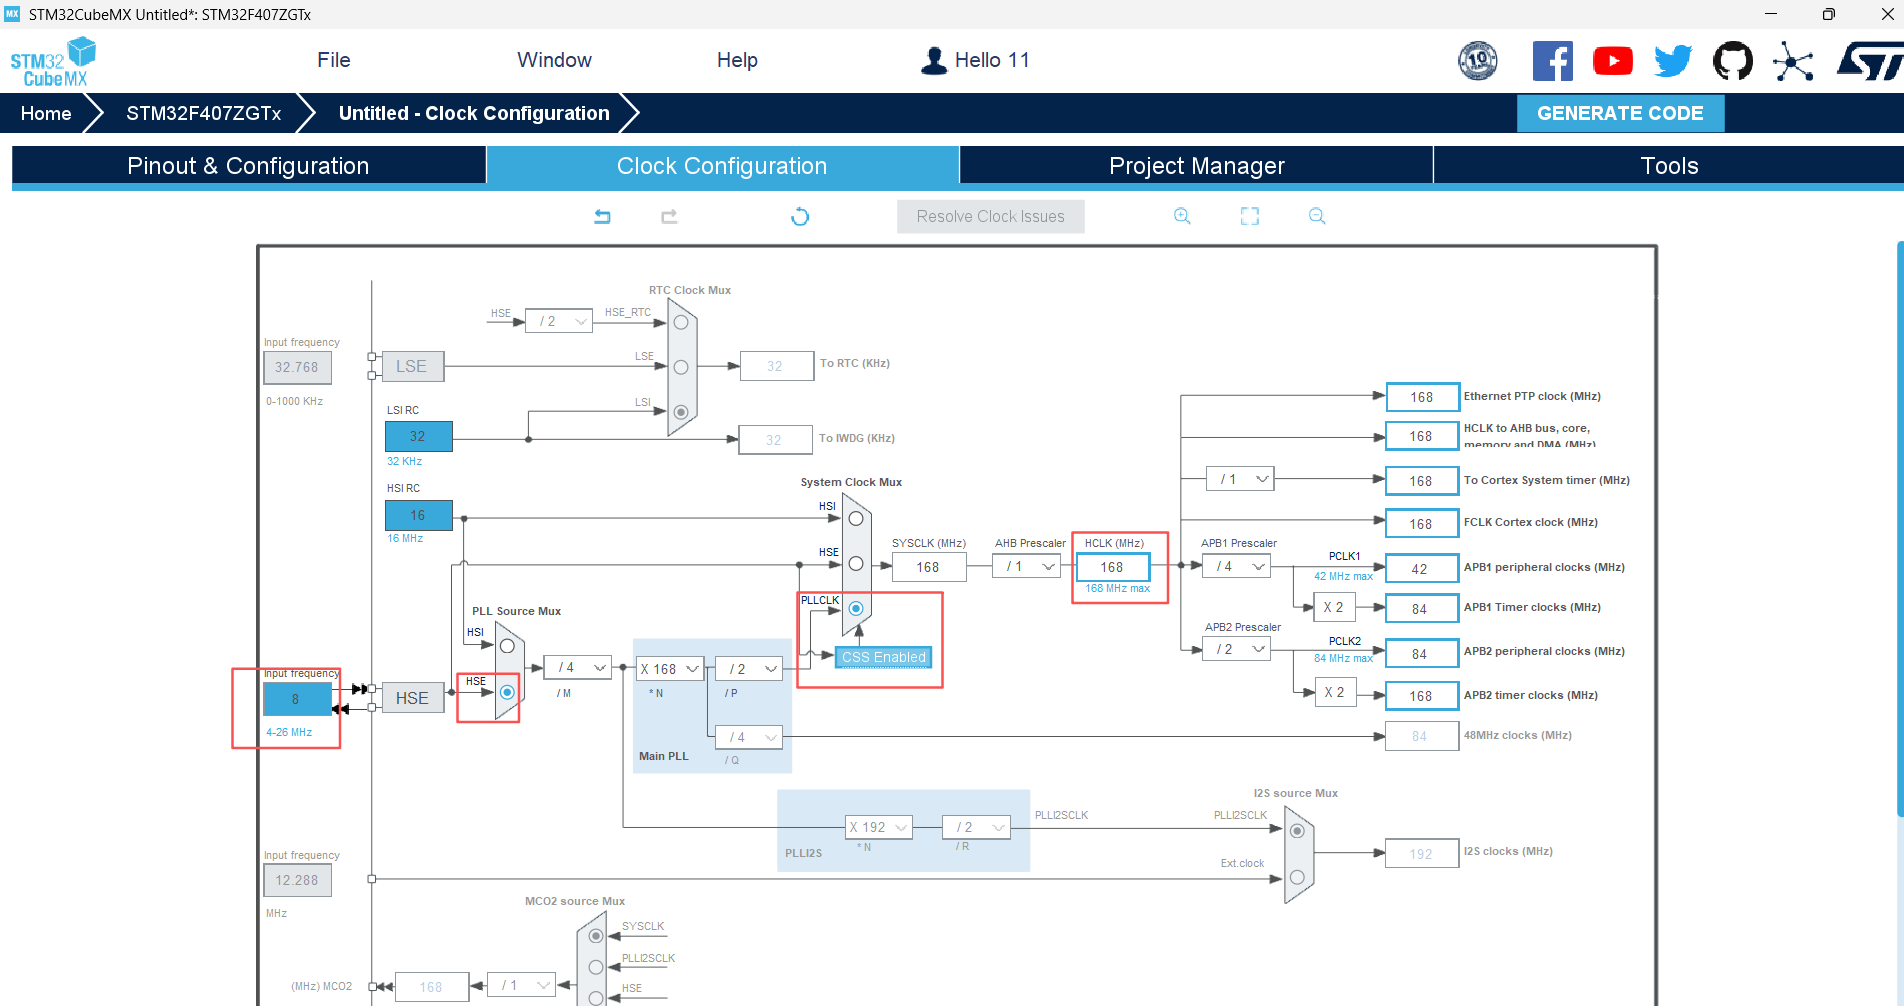Open the PLL /M divider dropdown

click(578, 667)
